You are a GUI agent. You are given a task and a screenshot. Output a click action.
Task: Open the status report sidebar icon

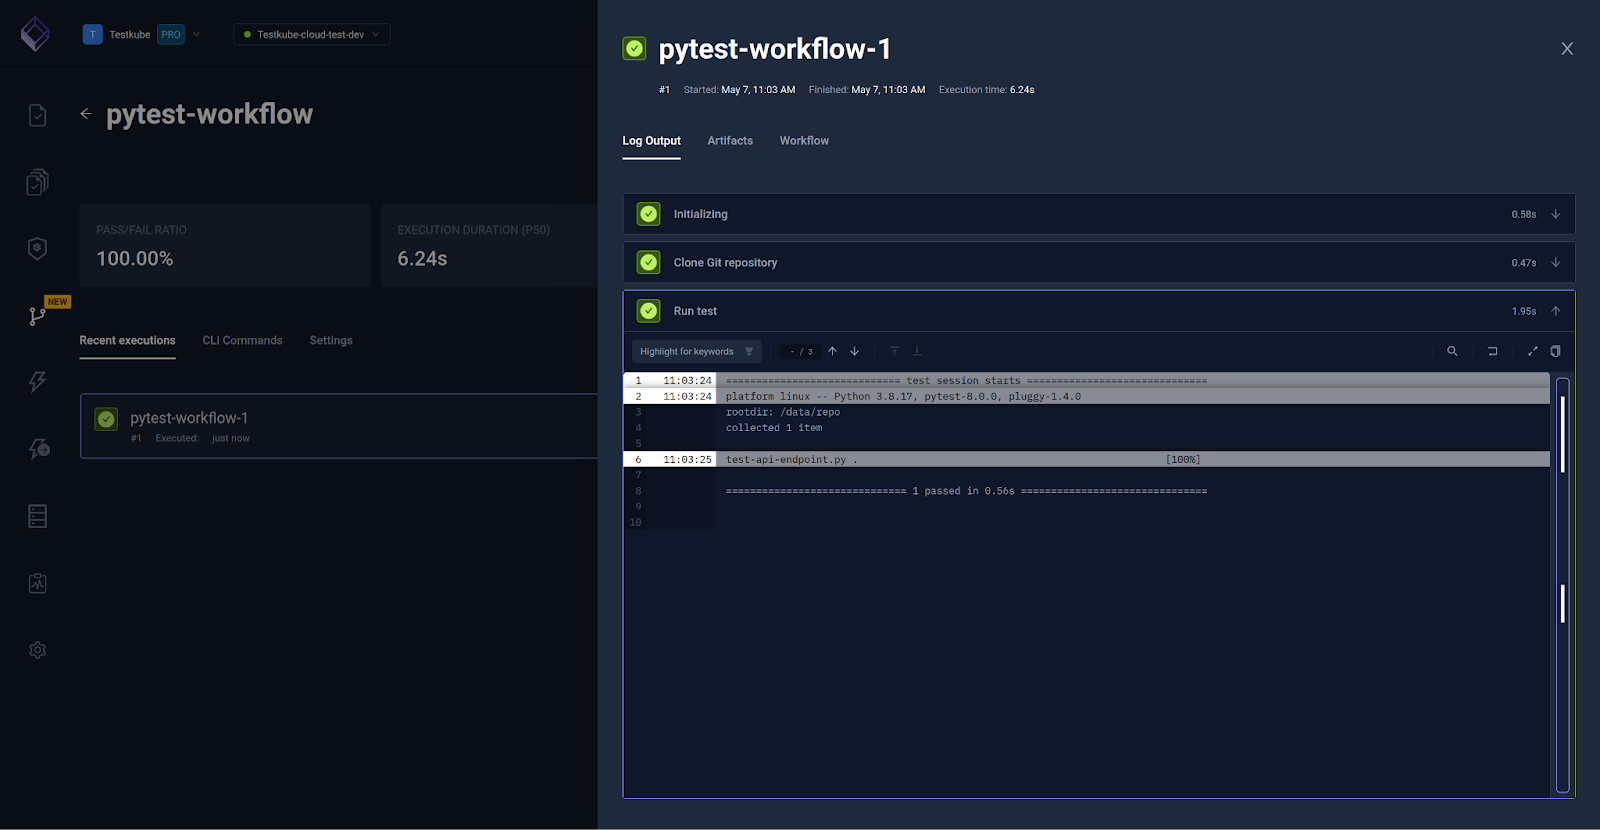pos(37,583)
